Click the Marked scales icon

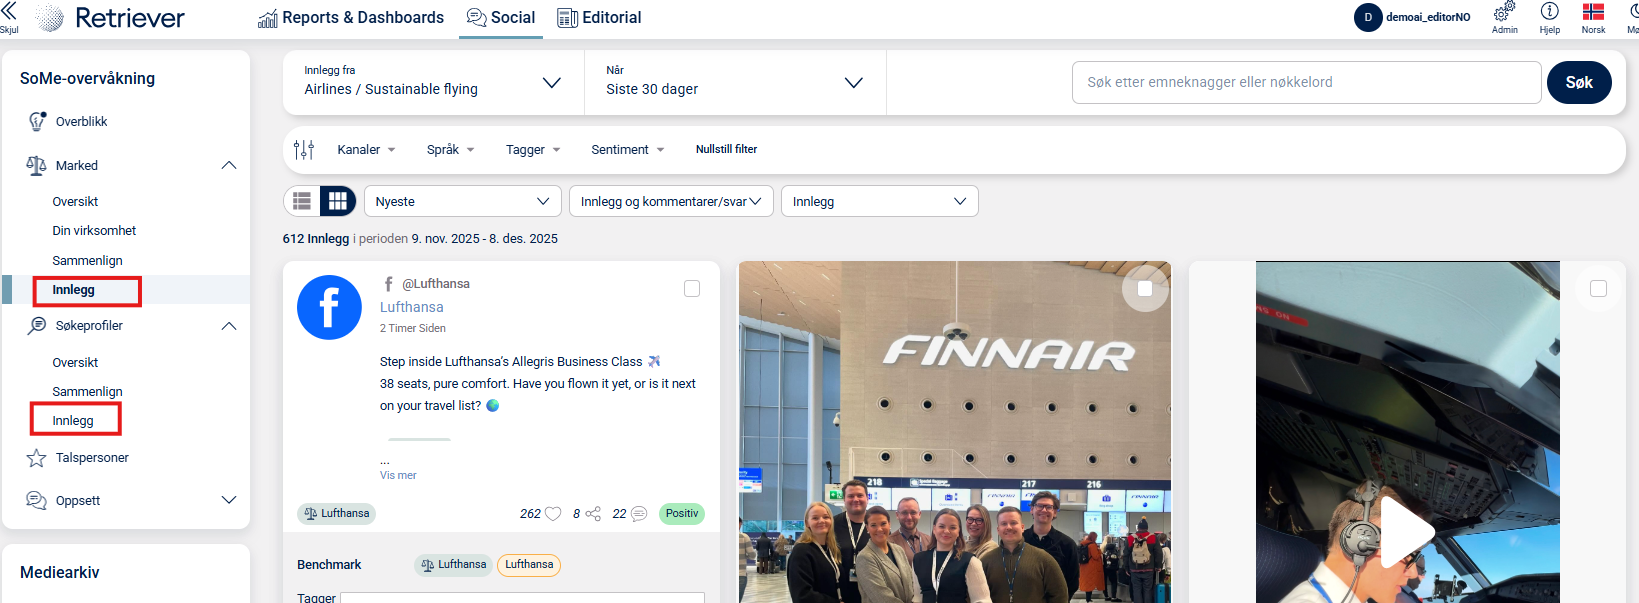point(37,165)
